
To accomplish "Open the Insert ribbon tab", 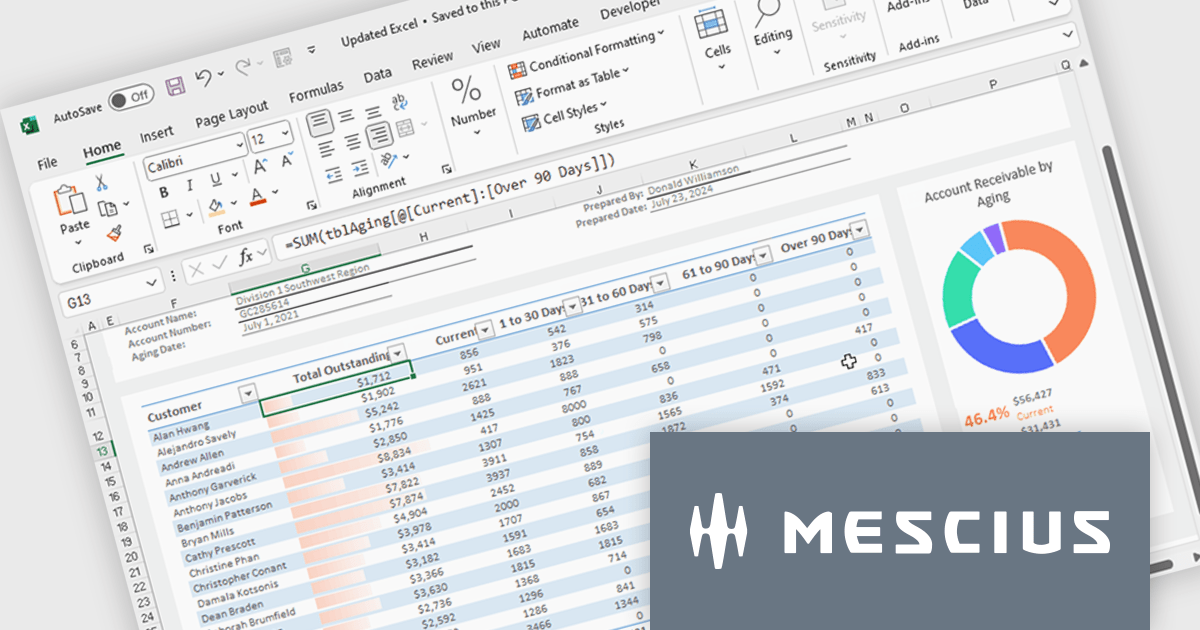I will tap(157, 134).
